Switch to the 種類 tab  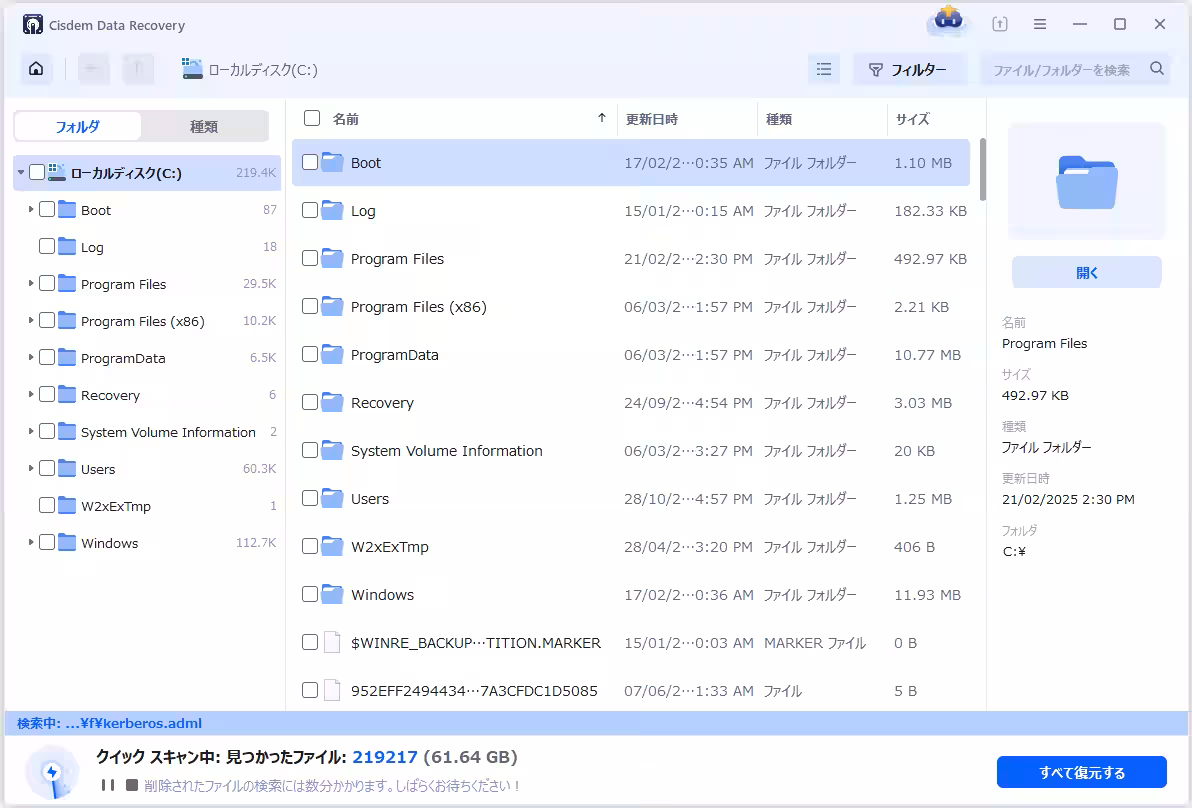[x=204, y=126]
